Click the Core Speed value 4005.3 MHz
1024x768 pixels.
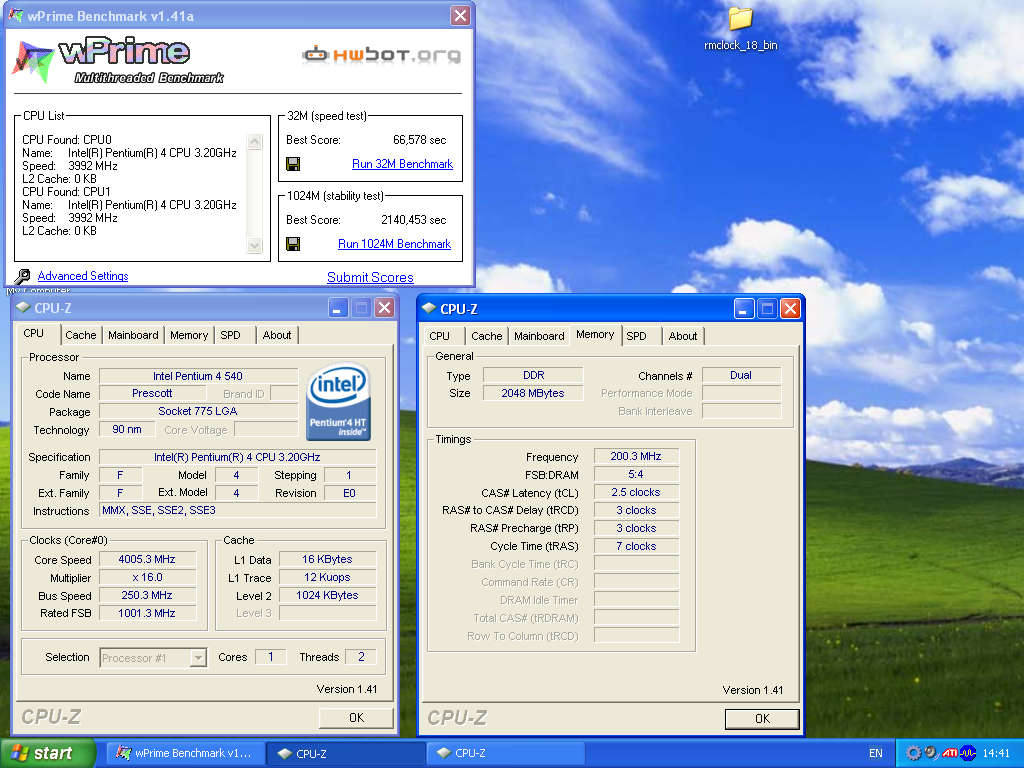[147, 559]
